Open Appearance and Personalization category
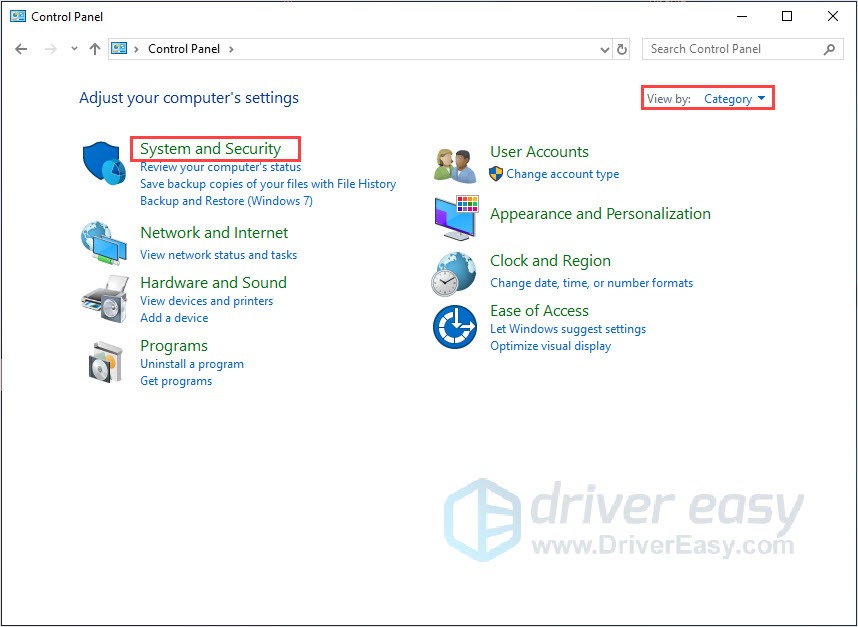858x627 pixels. [x=600, y=213]
